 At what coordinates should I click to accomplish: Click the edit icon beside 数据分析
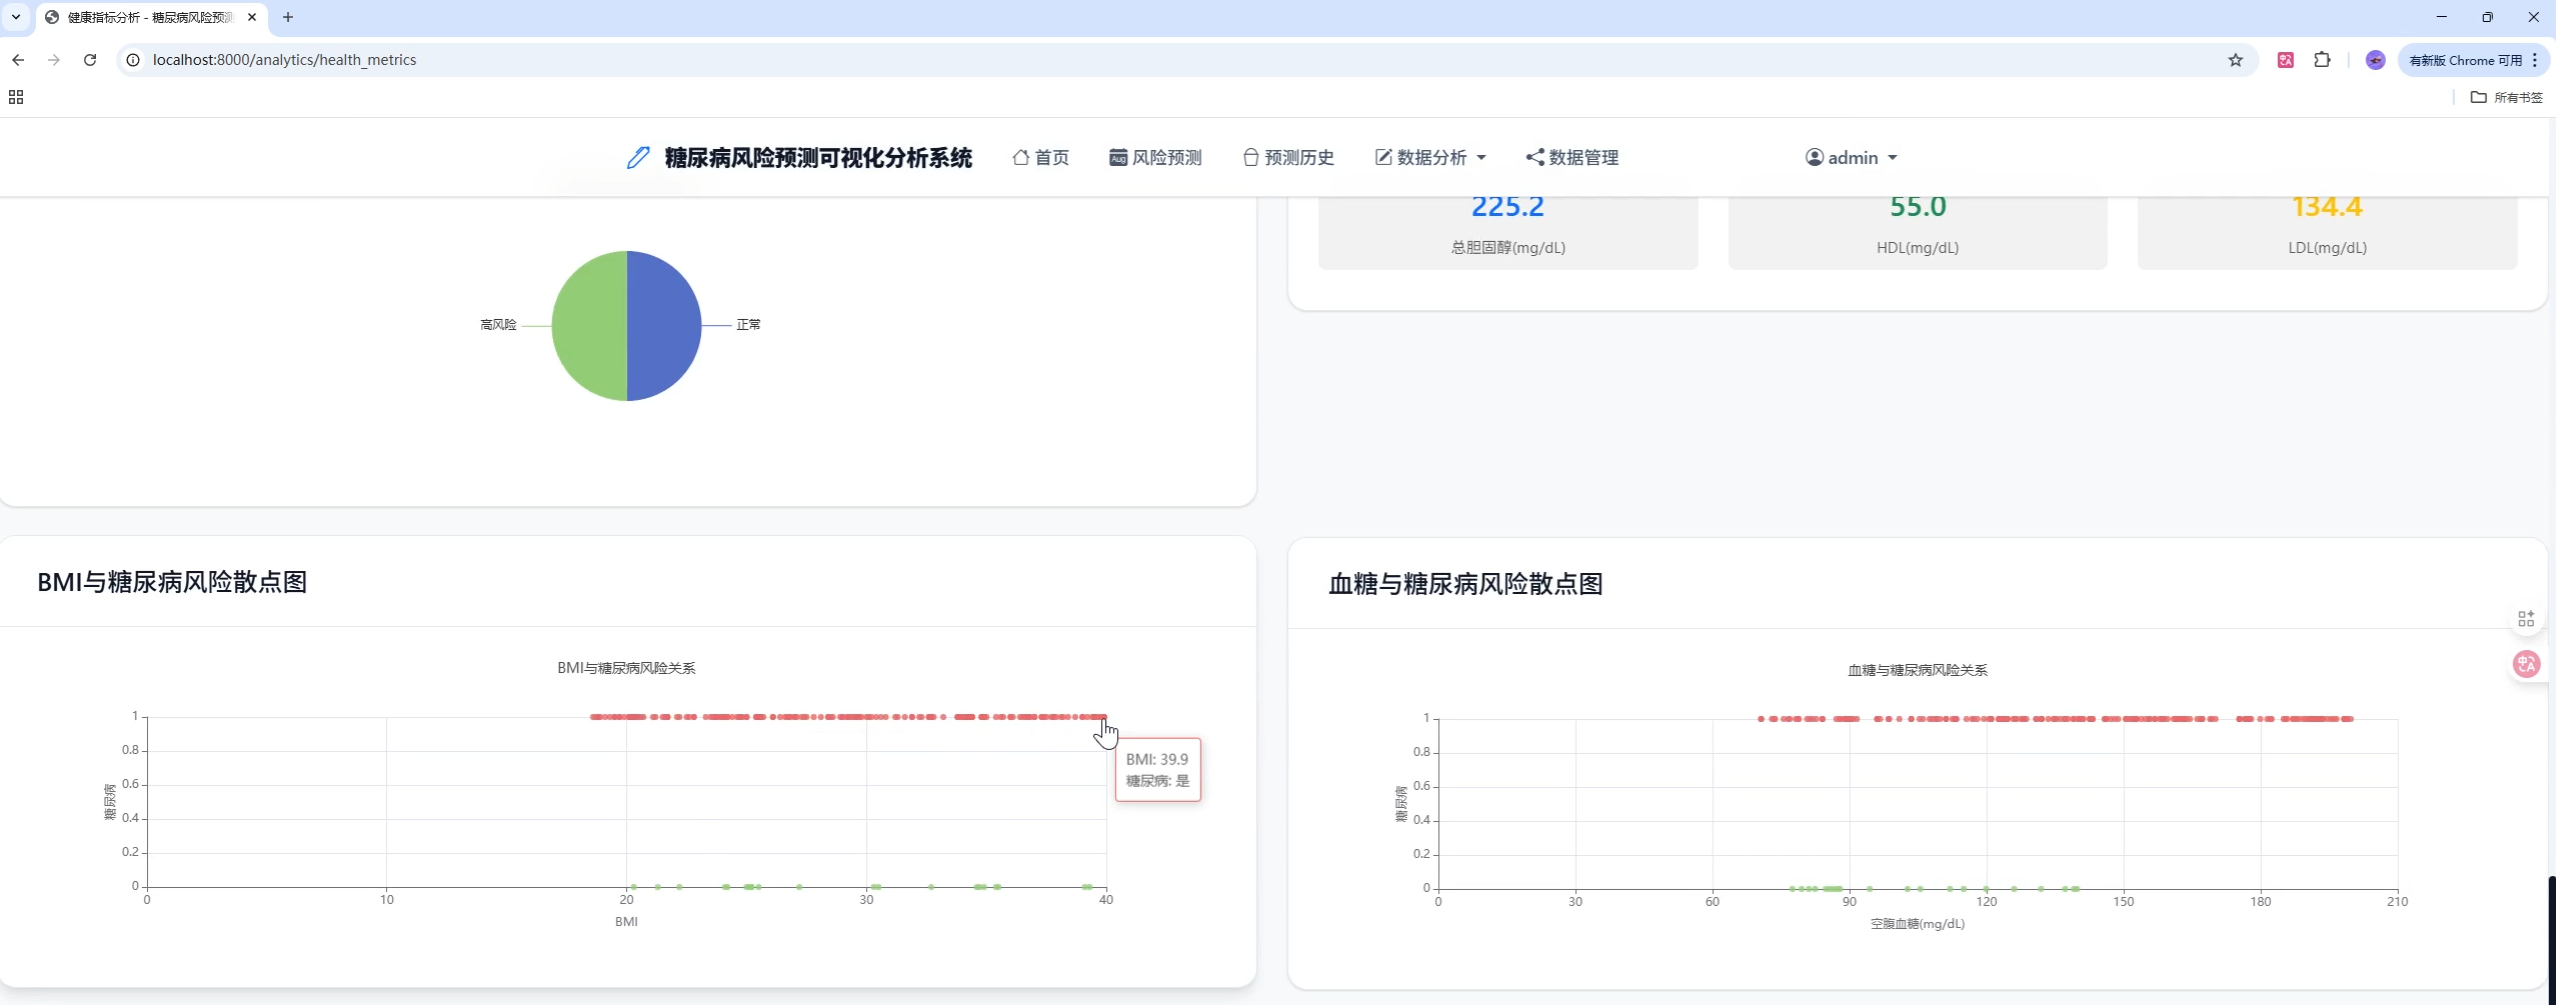1382,157
